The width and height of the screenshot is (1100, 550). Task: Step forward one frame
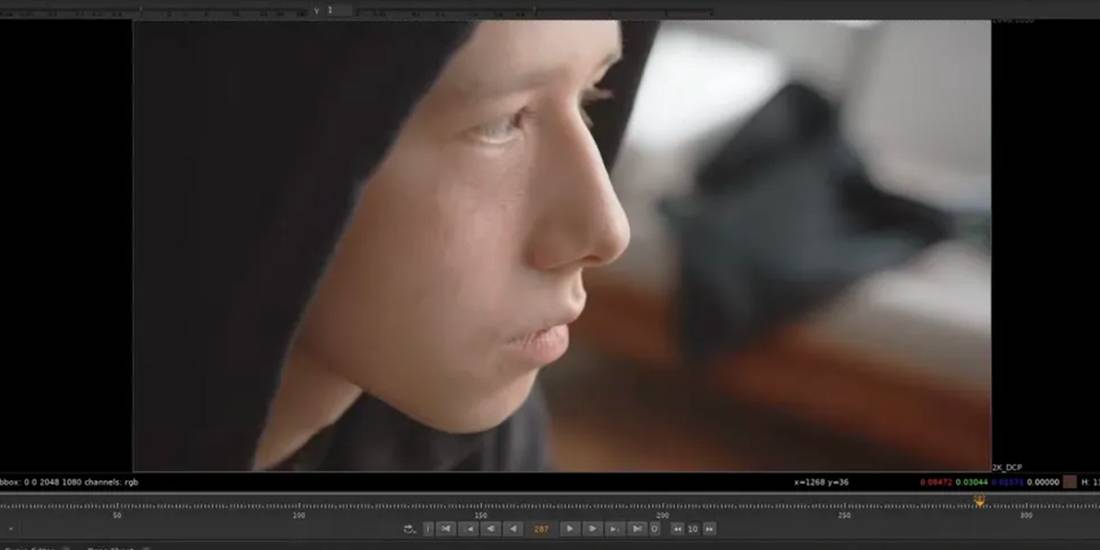click(592, 529)
